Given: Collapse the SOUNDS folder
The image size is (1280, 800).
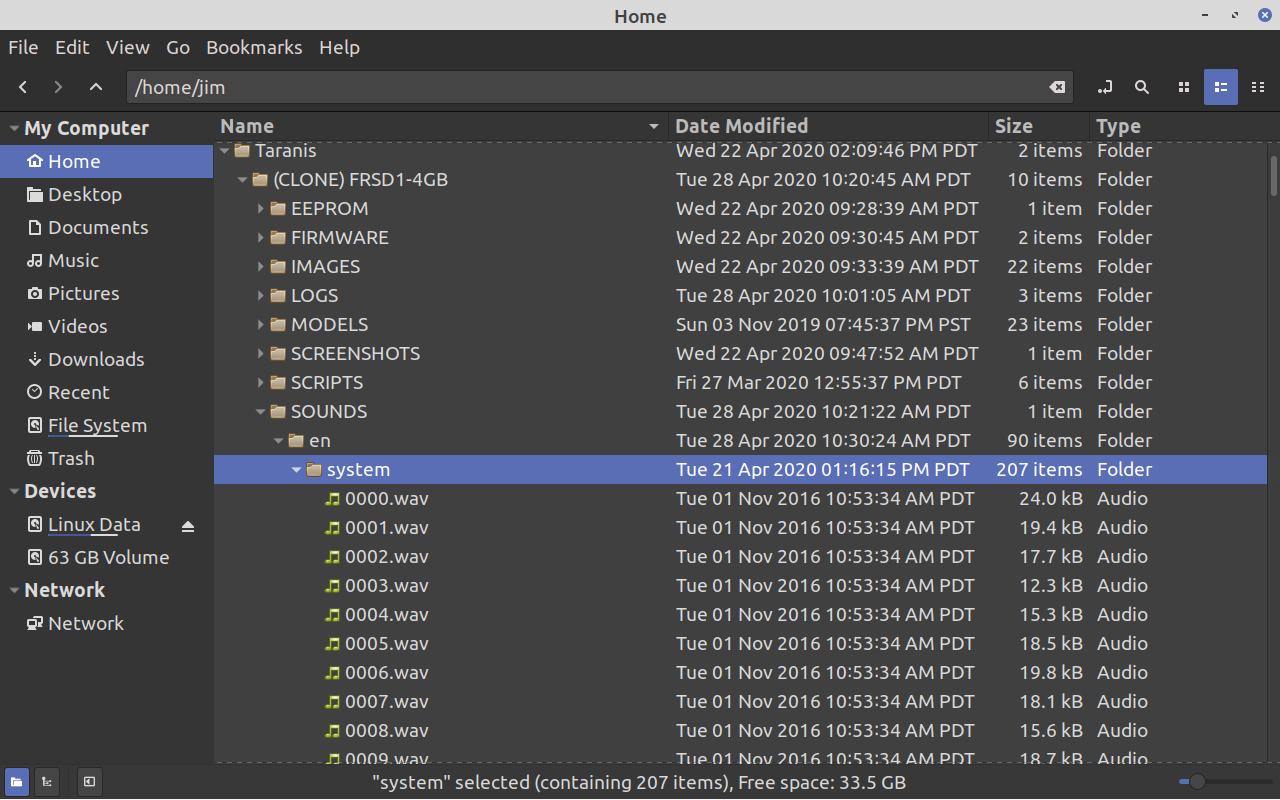Looking at the screenshot, I should click(260, 411).
